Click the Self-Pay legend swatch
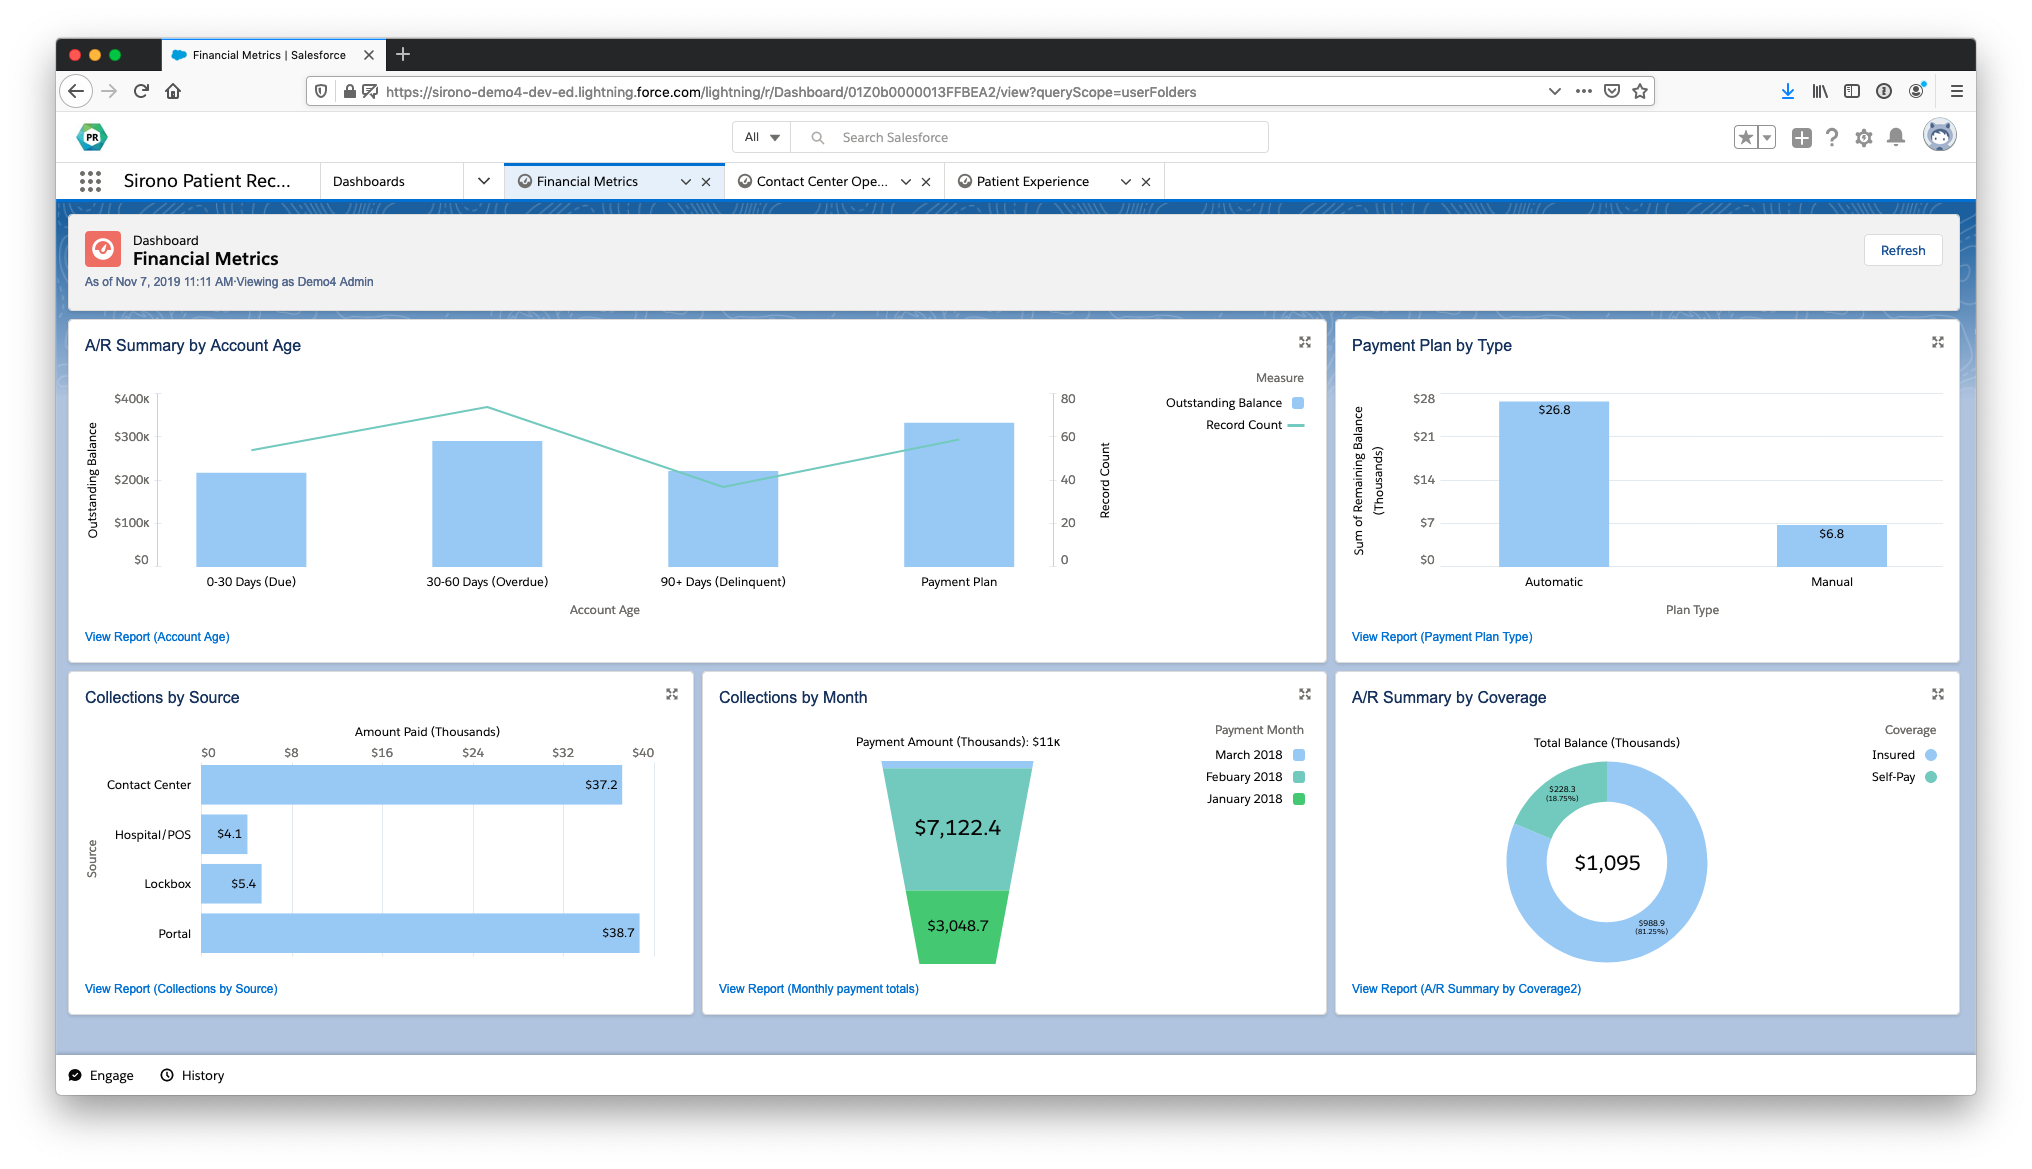The image size is (2032, 1169). coord(1931,777)
